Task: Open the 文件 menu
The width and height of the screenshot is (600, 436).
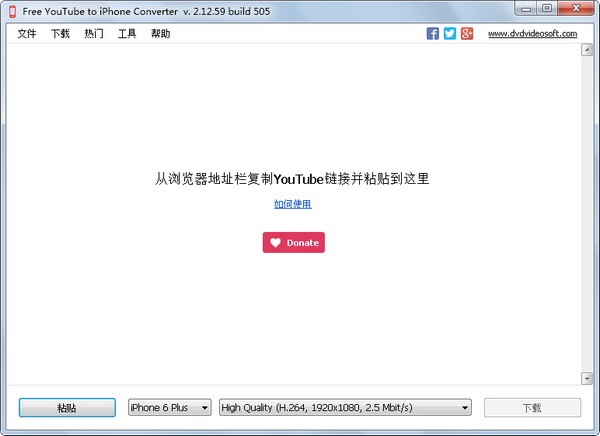Action: coord(27,34)
